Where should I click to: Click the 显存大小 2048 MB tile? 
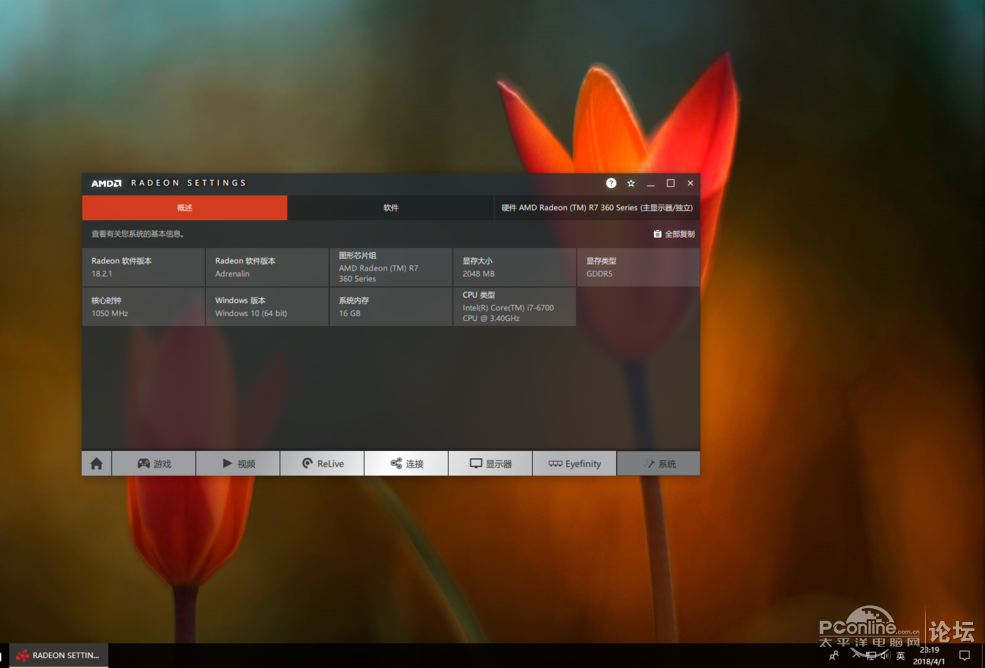tap(514, 267)
